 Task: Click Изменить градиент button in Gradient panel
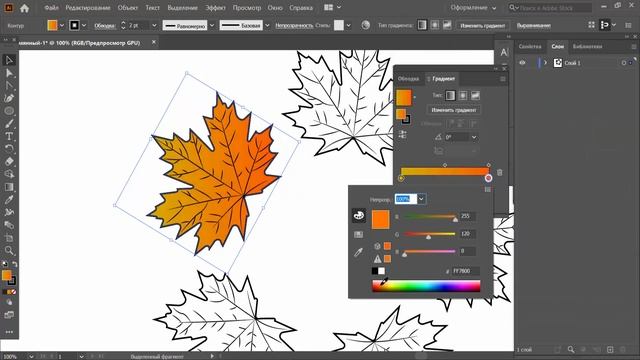(454, 110)
